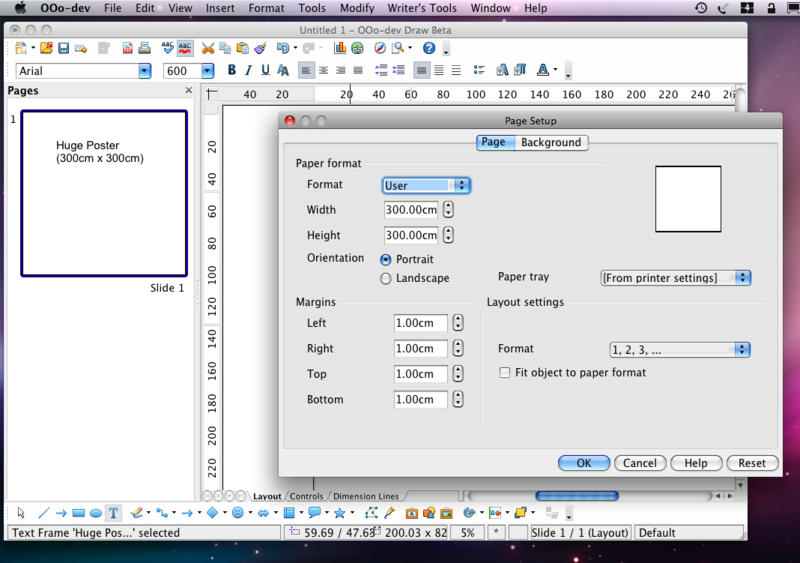Click the Bold formatting icon

point(232,70)
